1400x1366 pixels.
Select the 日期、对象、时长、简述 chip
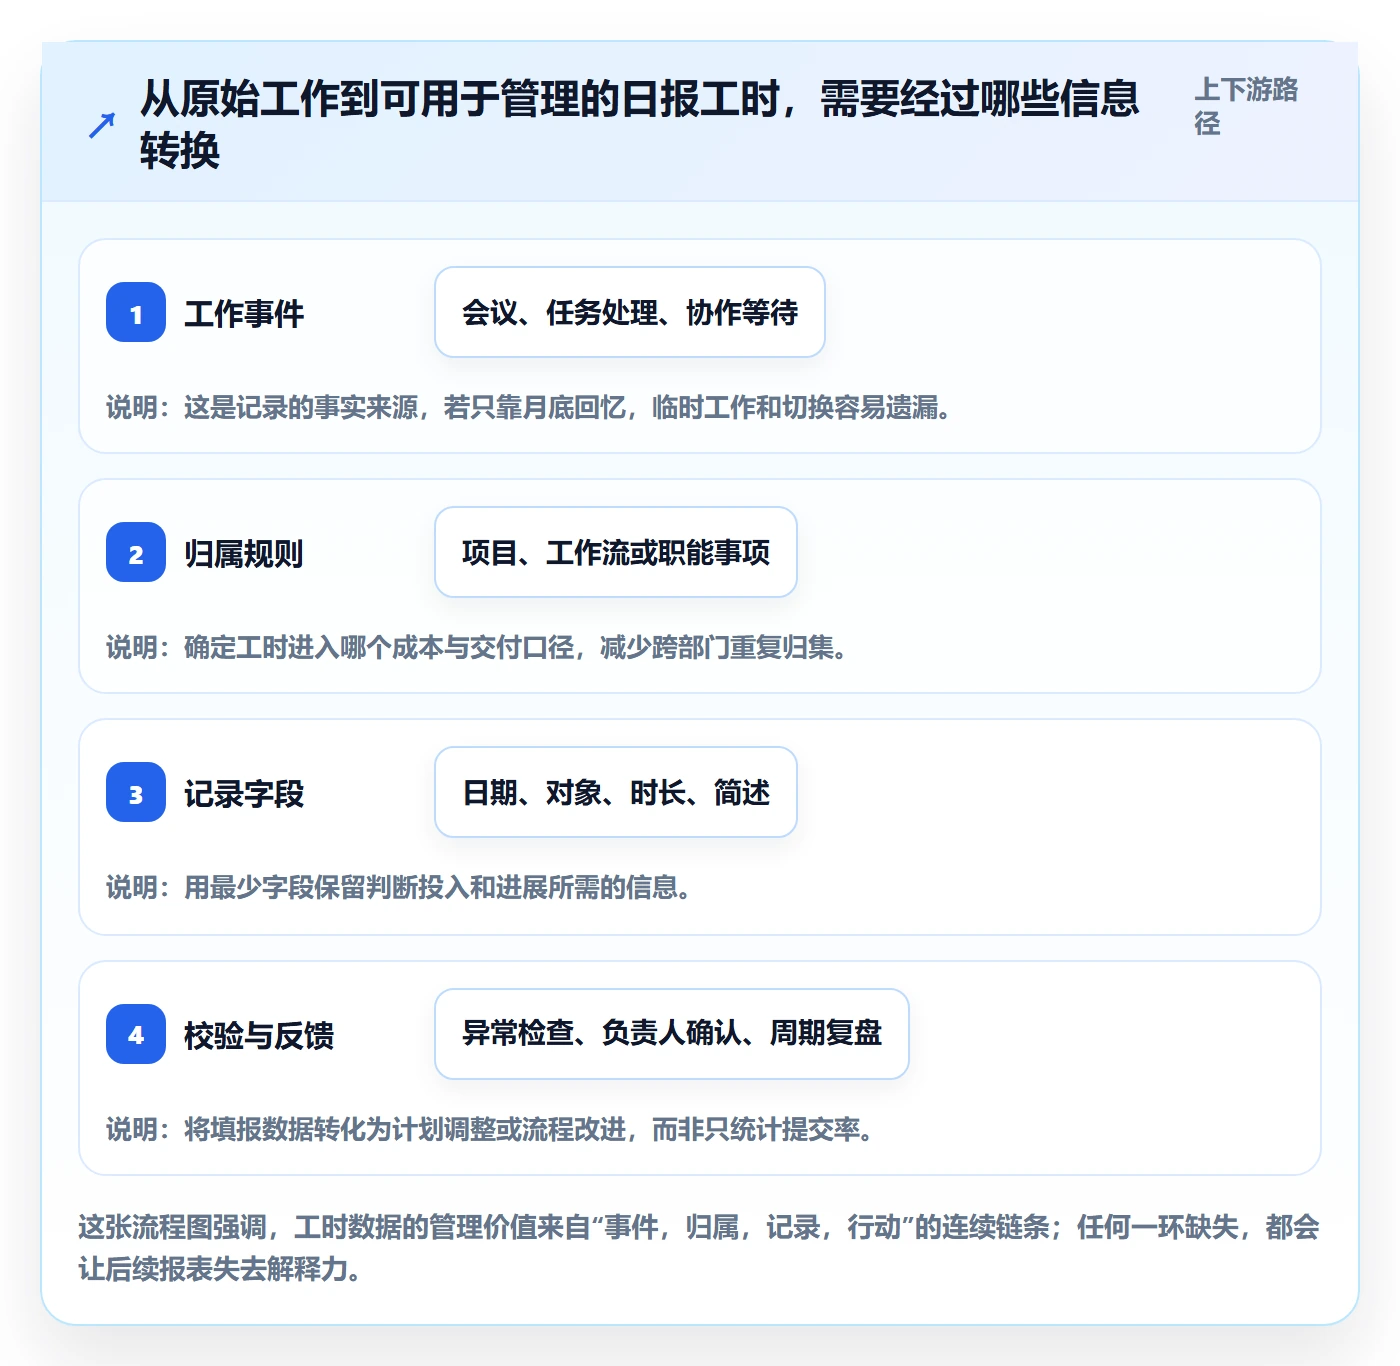pyautogui.click(x=616, y=792)
